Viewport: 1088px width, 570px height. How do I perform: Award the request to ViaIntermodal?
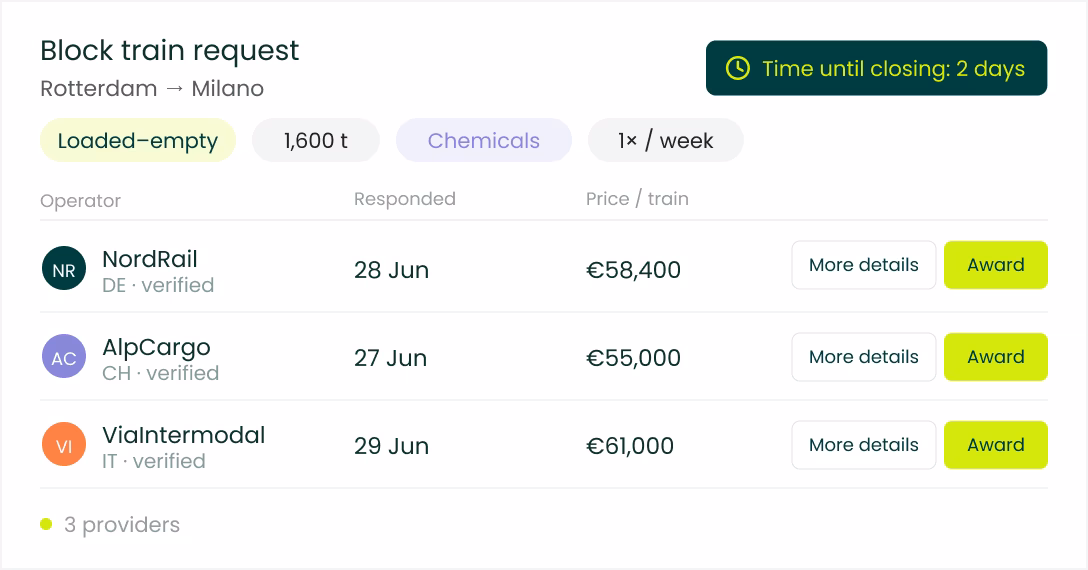(996, 445)
